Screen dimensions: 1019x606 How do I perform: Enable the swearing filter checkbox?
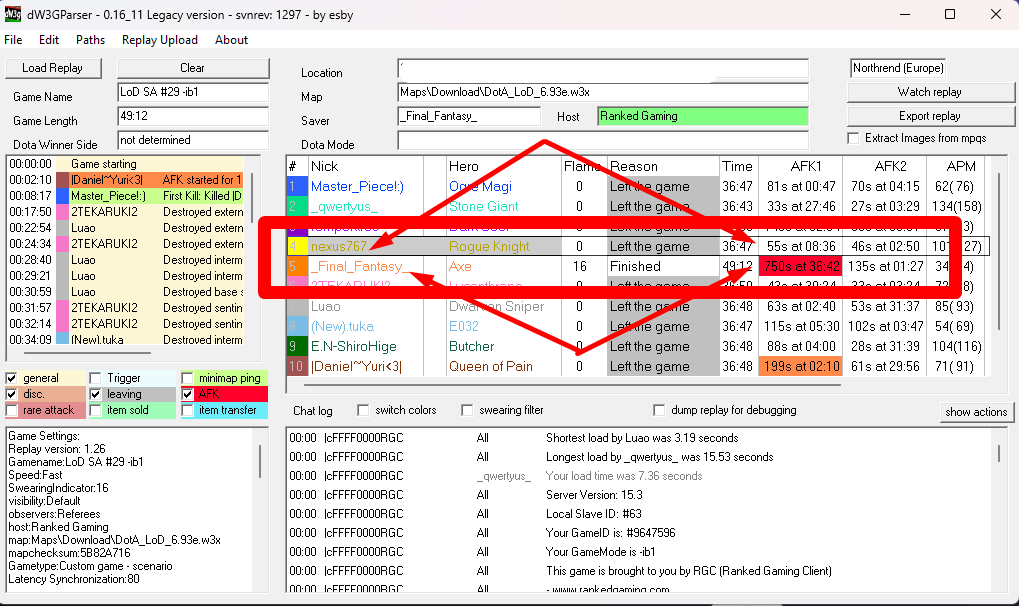(x=467, y=410)
